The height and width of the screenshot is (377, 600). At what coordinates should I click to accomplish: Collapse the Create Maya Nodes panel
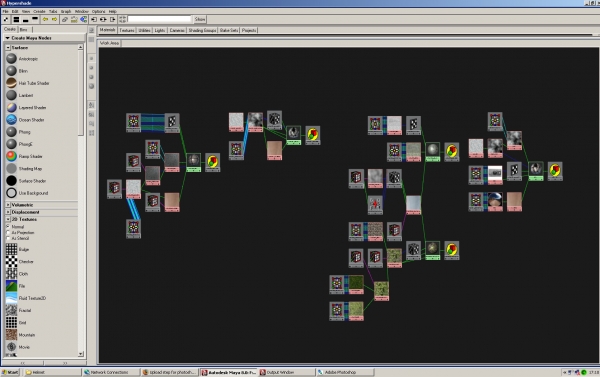tap(7, 38)
